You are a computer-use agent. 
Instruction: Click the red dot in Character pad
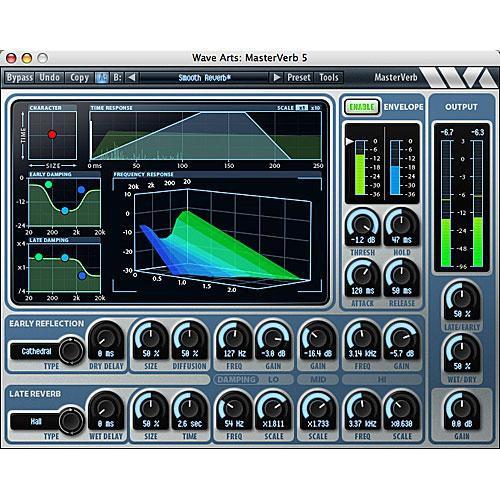point(52,134)
